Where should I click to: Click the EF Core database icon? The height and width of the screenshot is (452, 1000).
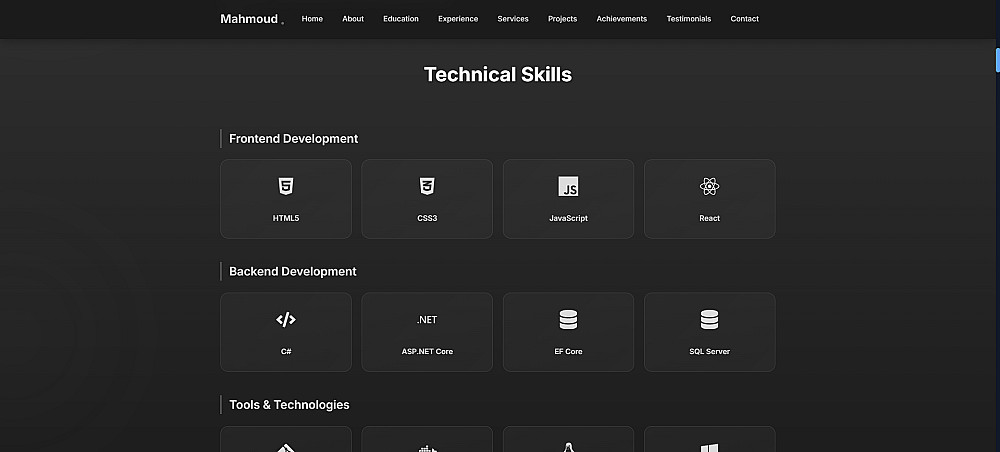(x=568, y=320)
